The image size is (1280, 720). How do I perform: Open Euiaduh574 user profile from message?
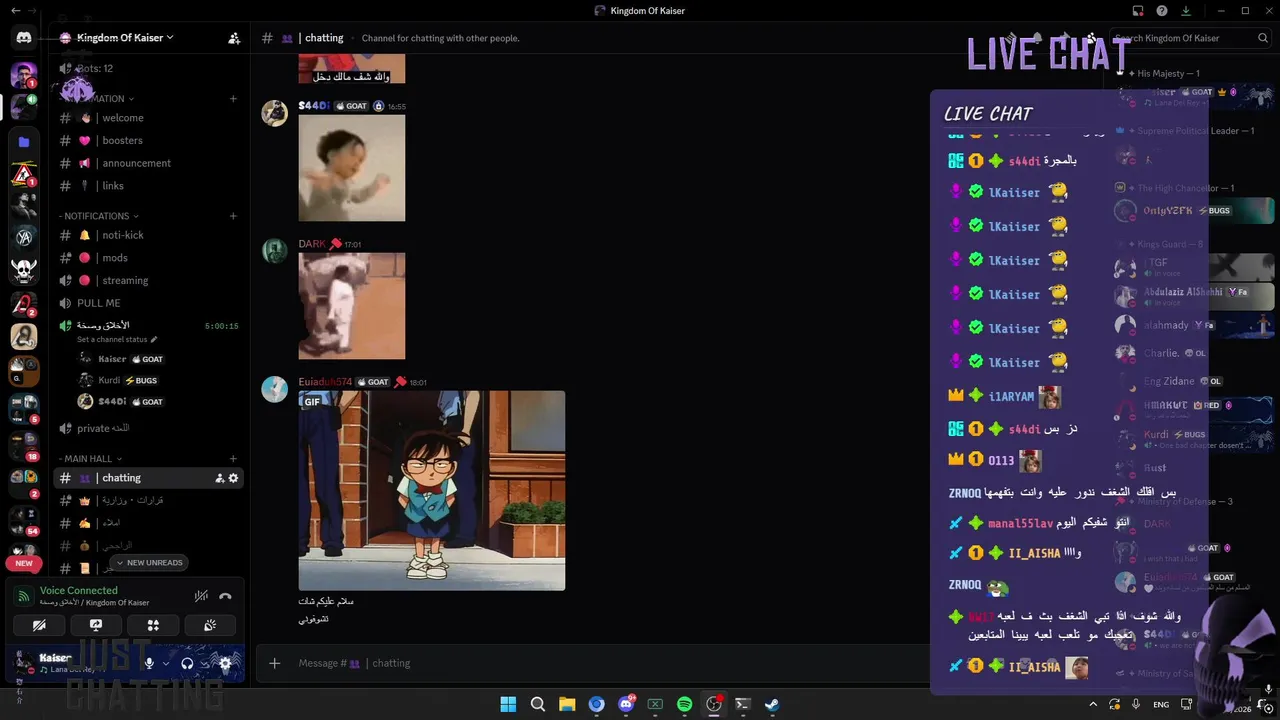pyautogui.click(x=325, y=382)
